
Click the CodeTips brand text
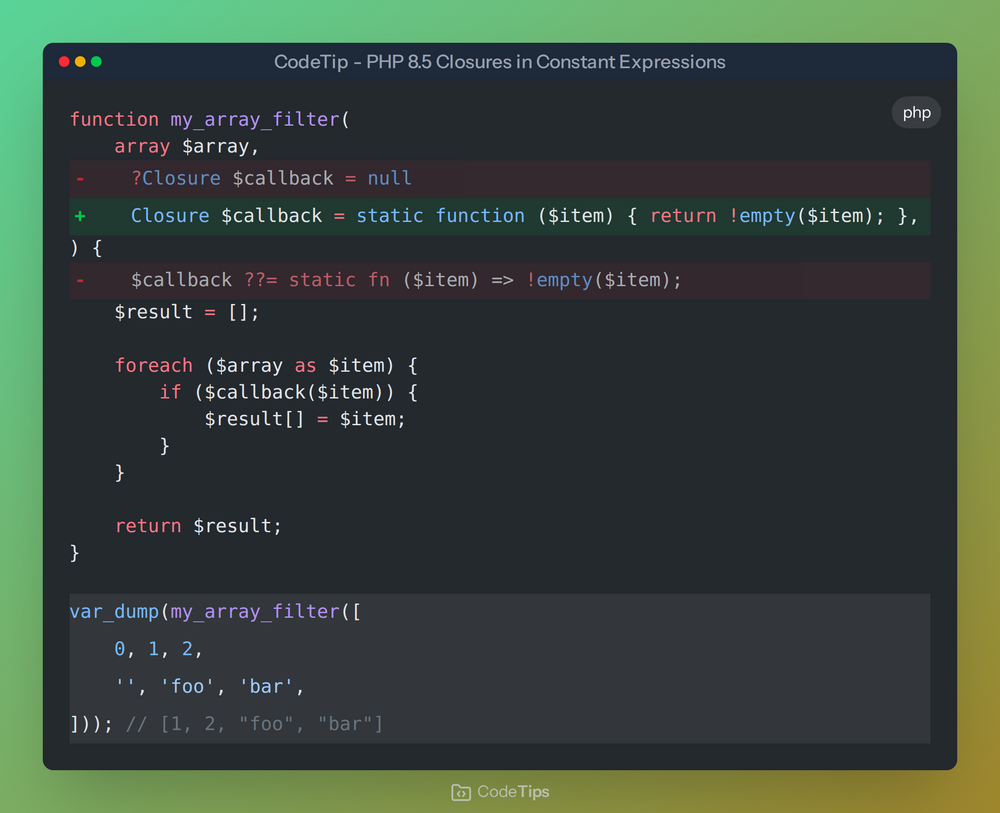tap(513, 791)
